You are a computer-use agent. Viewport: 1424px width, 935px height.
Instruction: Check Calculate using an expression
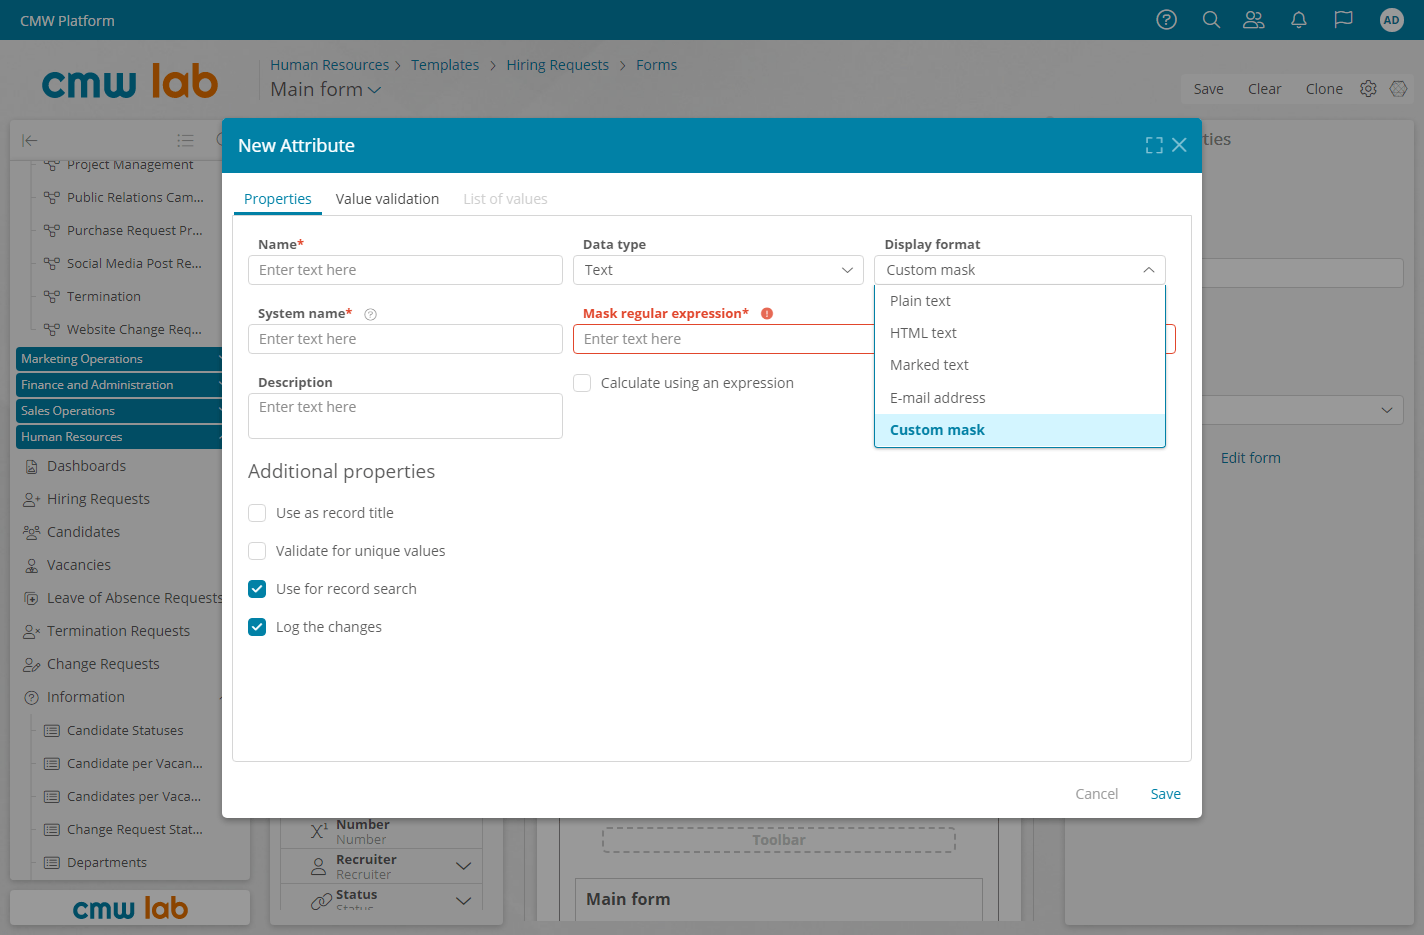pos(582,383)
